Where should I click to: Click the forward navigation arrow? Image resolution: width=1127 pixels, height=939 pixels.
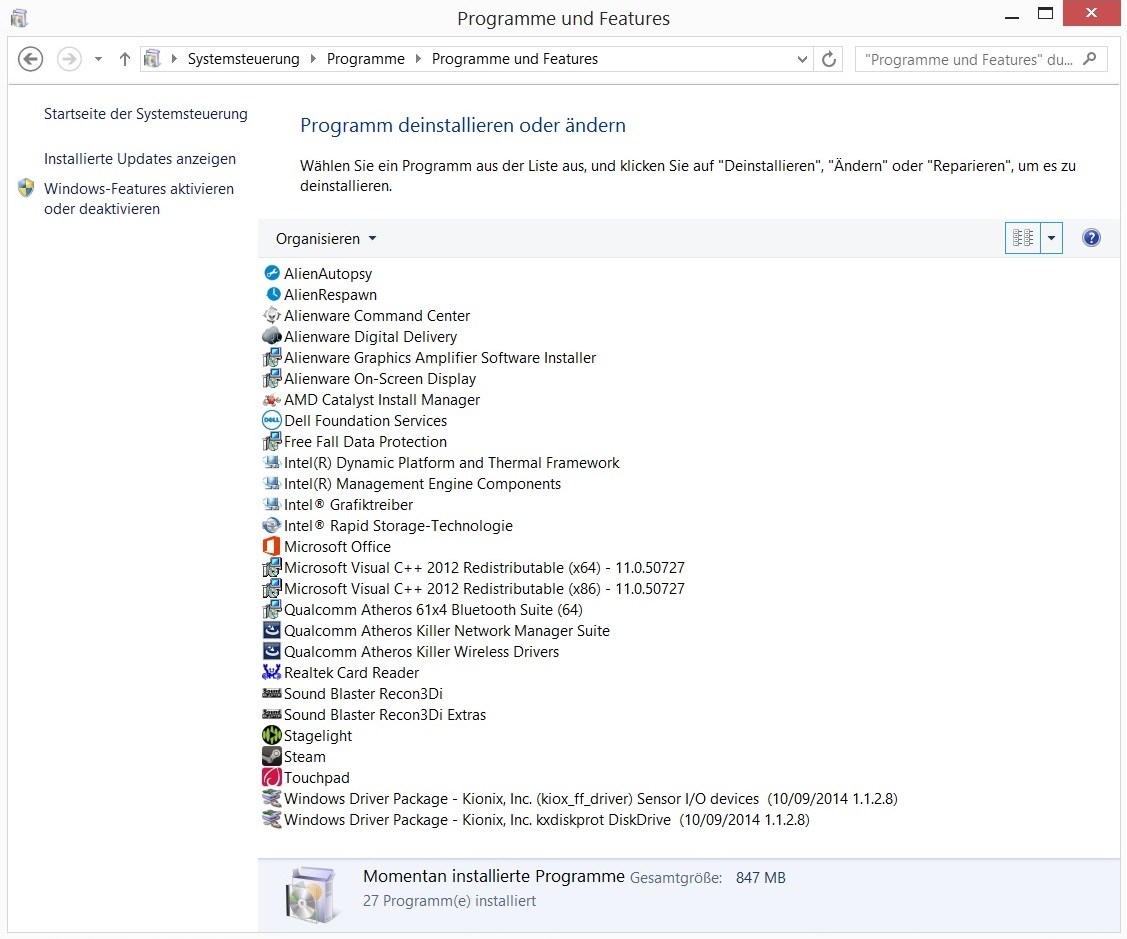(69, 59)
